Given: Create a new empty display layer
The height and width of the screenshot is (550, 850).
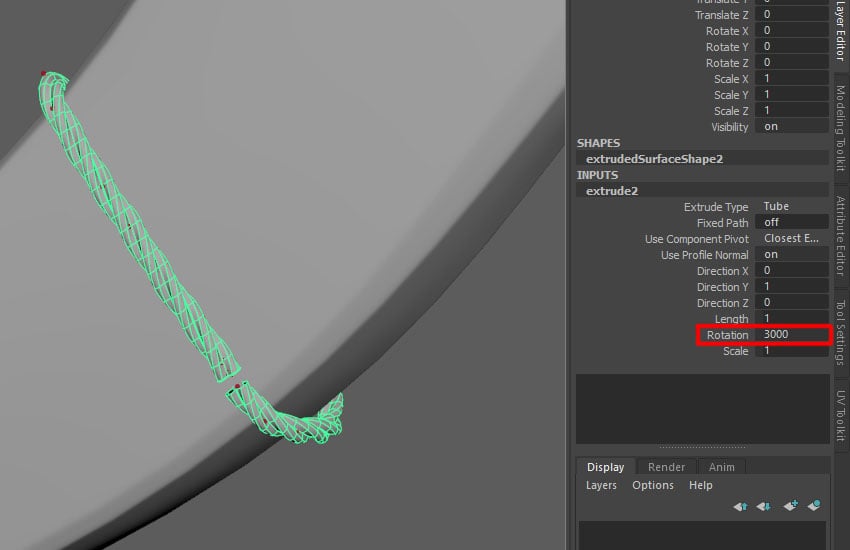Looking at the screenshot, I should coord(790,506).
